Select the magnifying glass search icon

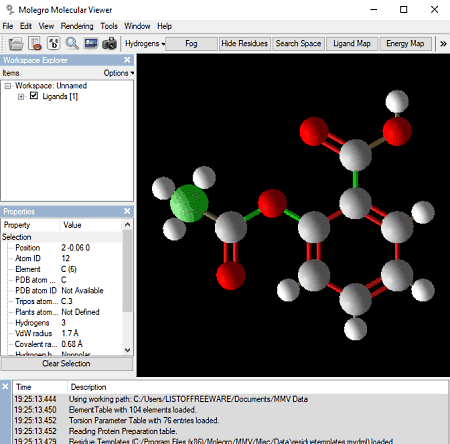pyautogui.click(x=72, y=44)
